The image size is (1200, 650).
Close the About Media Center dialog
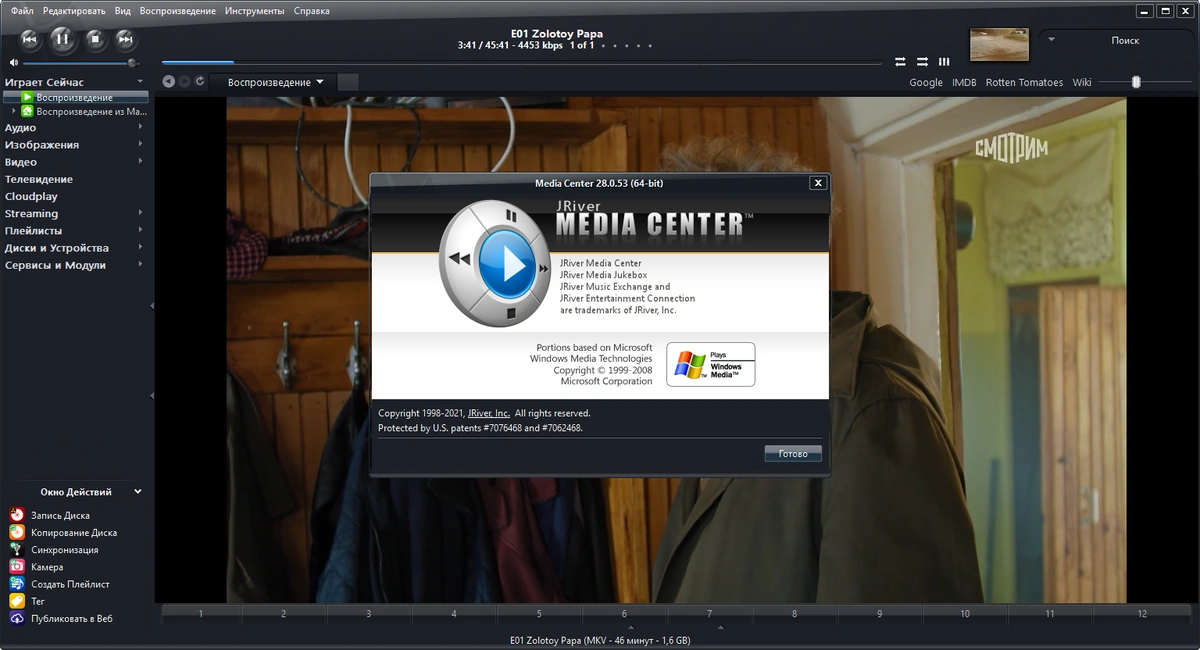(818, 183)
